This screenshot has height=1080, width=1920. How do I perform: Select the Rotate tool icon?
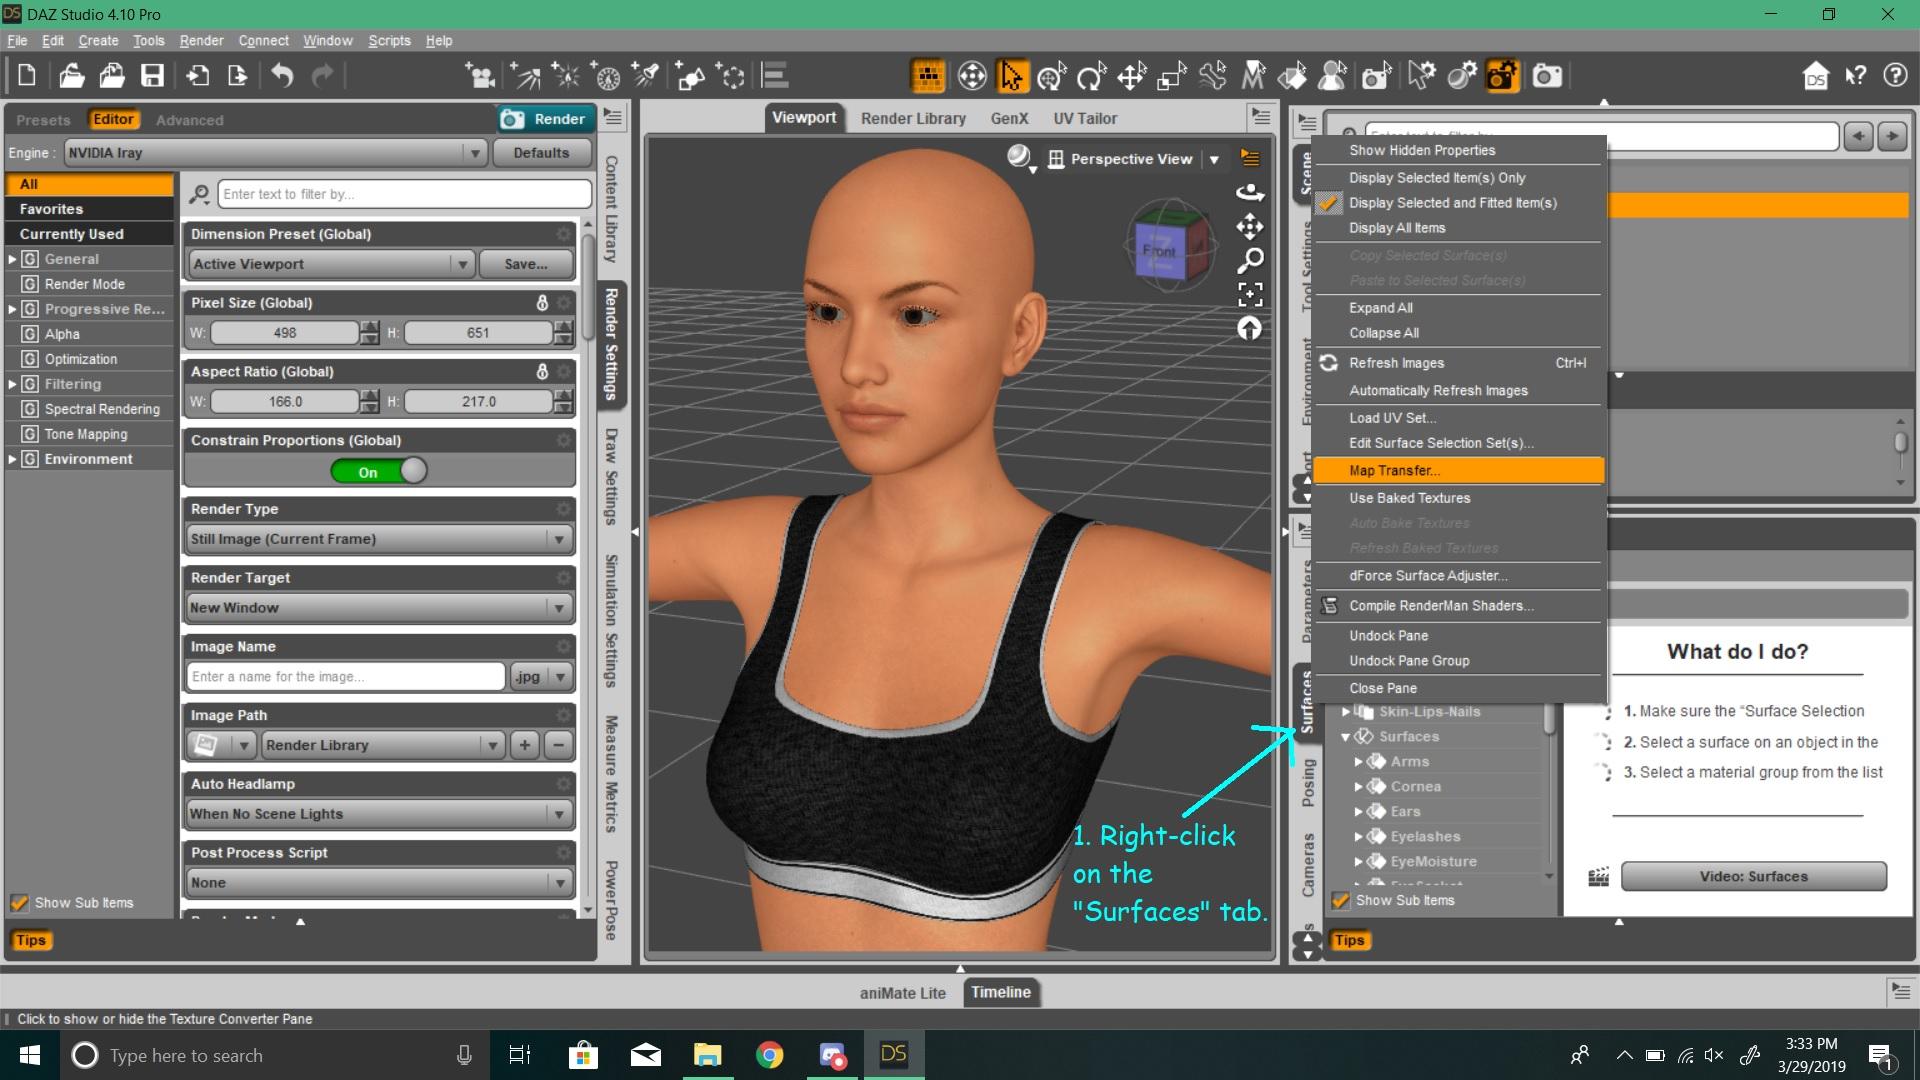point(1091,76)
